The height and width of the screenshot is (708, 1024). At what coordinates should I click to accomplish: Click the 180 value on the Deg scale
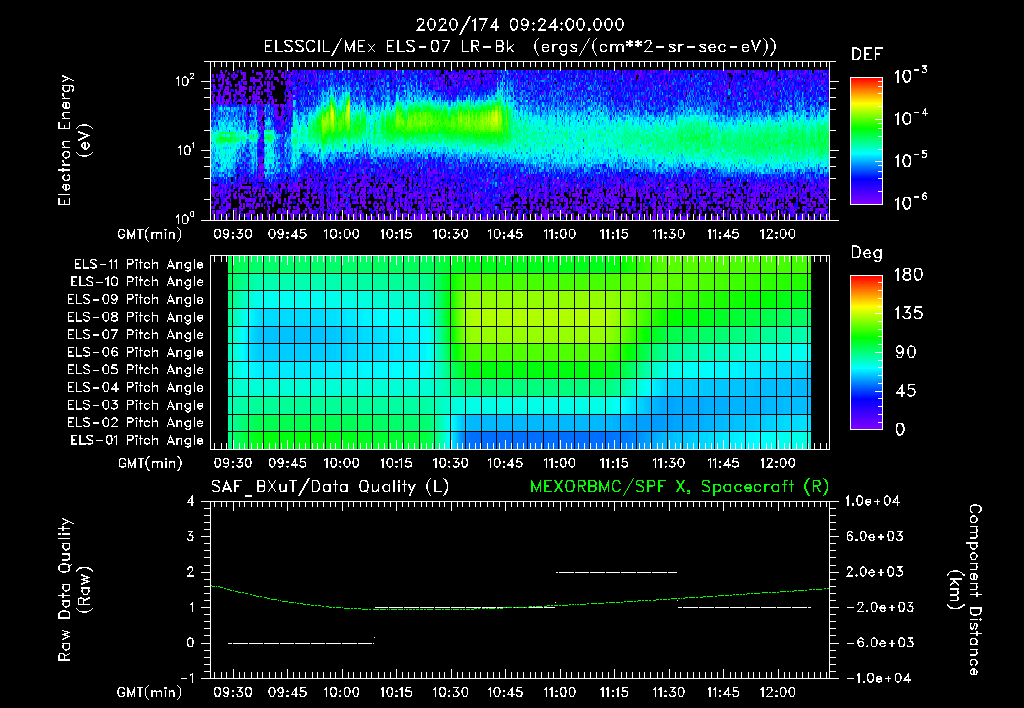point(908,275)
